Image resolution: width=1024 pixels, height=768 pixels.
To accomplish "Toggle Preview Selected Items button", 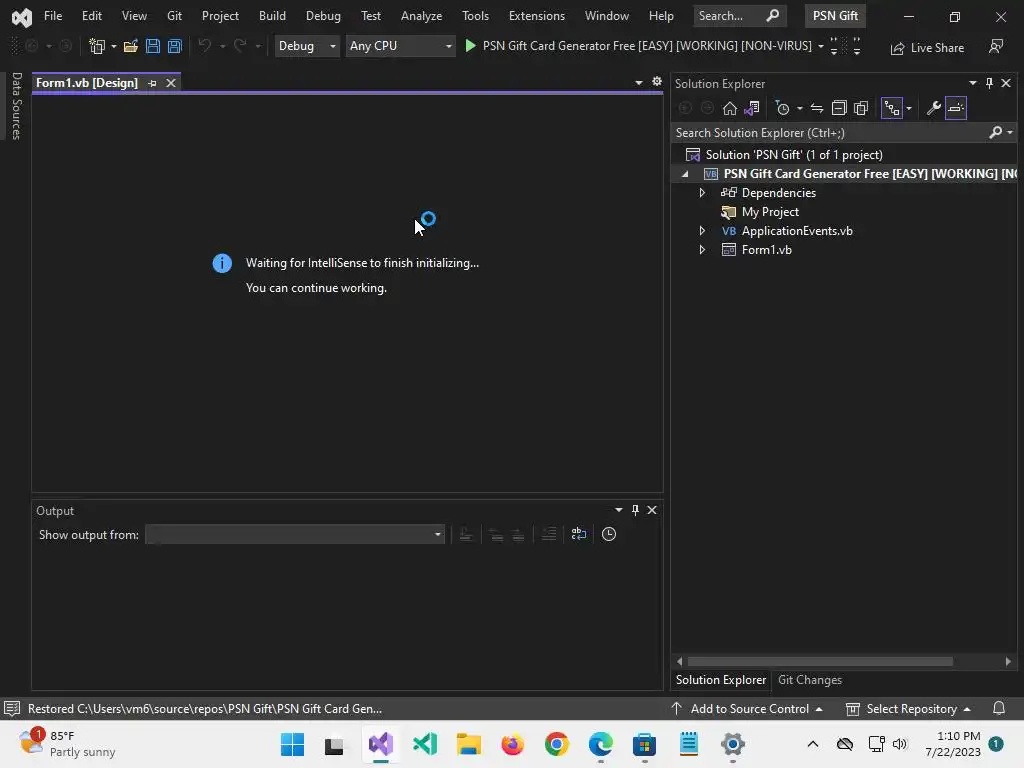I will coord(956,108).
